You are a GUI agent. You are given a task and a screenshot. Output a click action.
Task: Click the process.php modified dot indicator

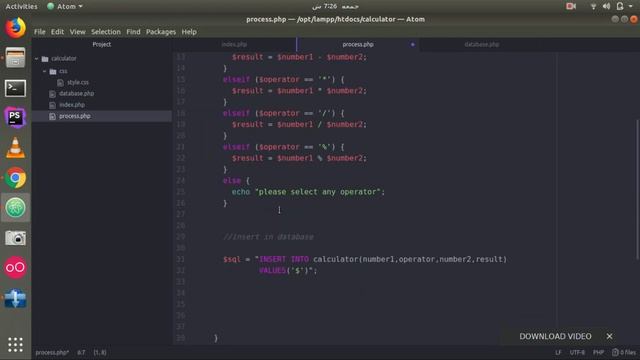click(x=413, y=44)
